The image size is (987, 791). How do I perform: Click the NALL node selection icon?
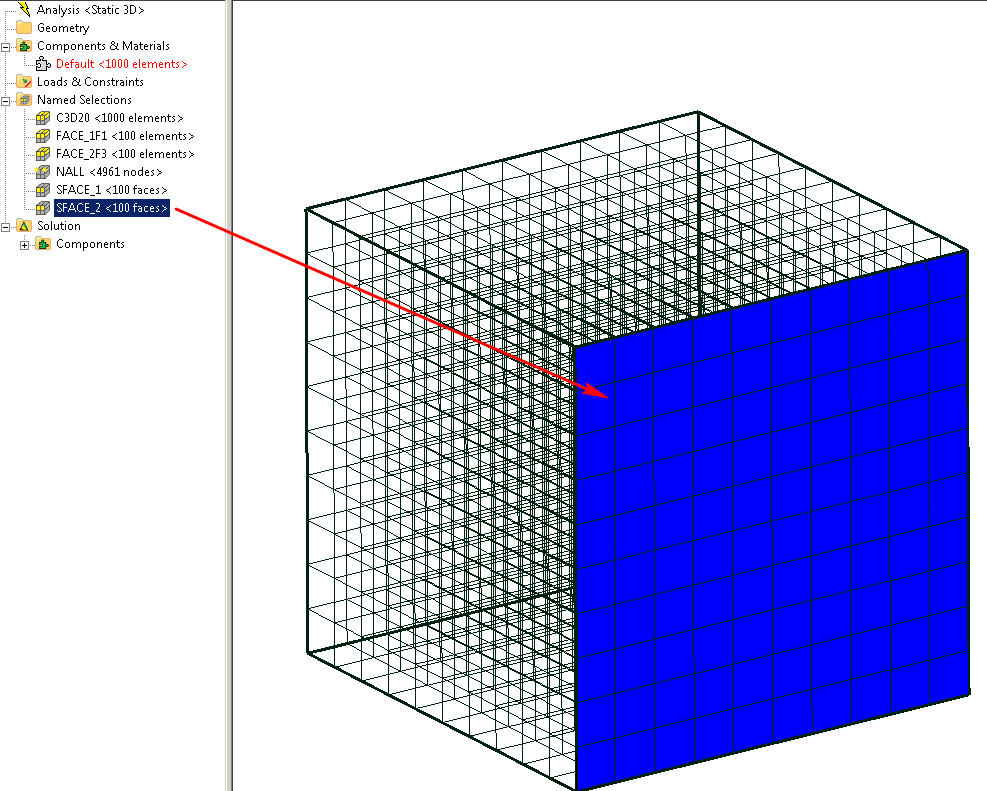tap(43, 172)
